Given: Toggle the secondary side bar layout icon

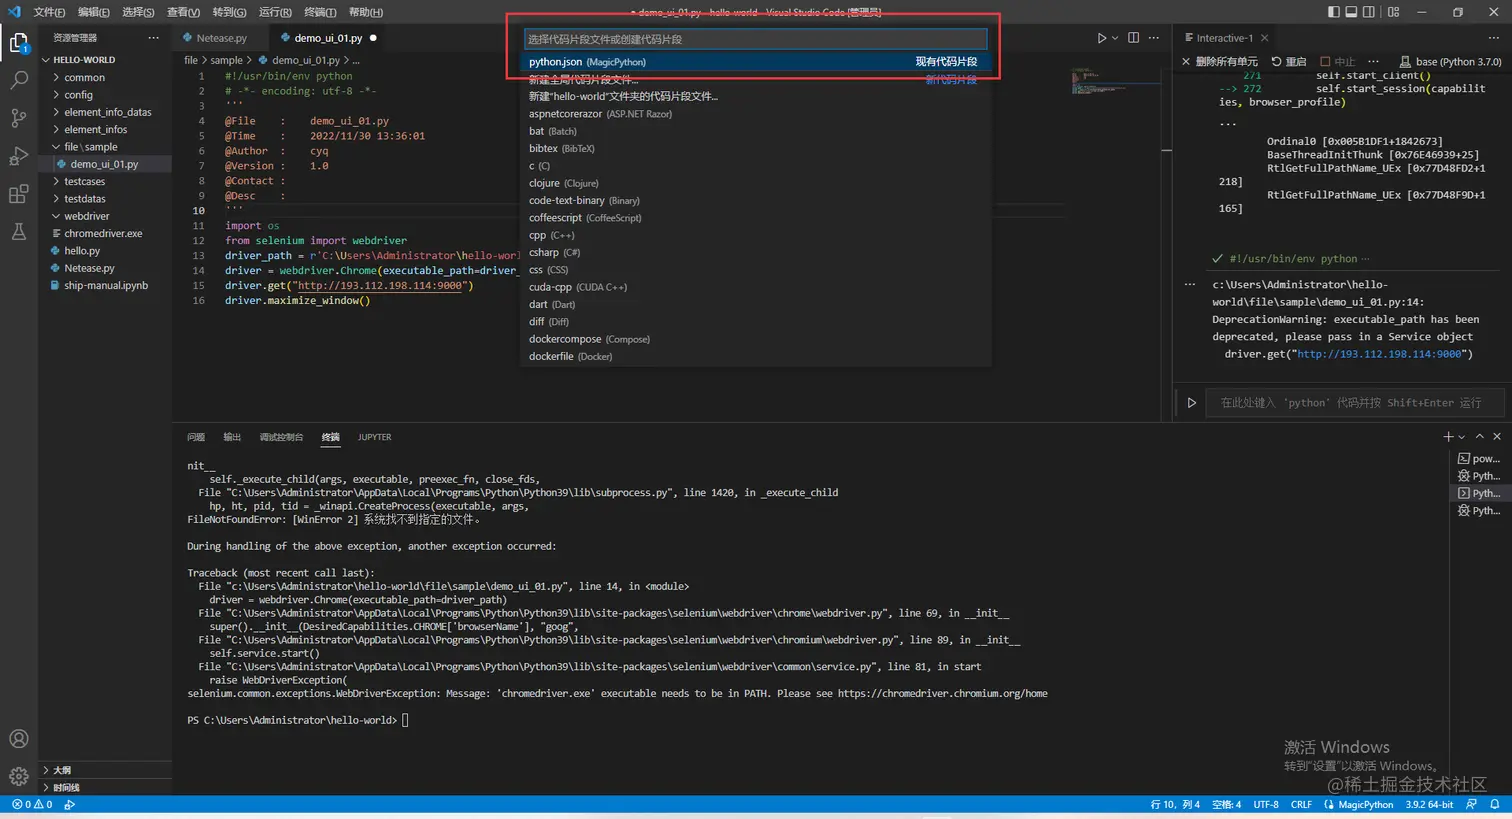Looking at the screenshot, I should 1368,12.
